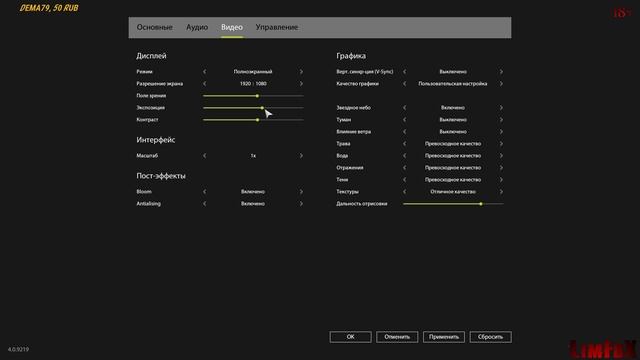Image resolution: width=640 pixels, height=360 pixels.
Task: Increase Масштаб with the right arrow
Action: [x=301, y=156]
